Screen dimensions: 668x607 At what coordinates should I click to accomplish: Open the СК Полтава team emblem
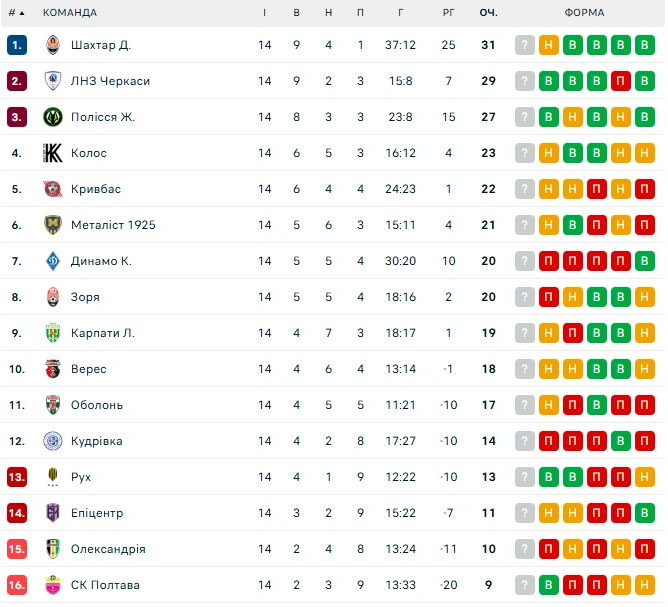tap(53, 585)
